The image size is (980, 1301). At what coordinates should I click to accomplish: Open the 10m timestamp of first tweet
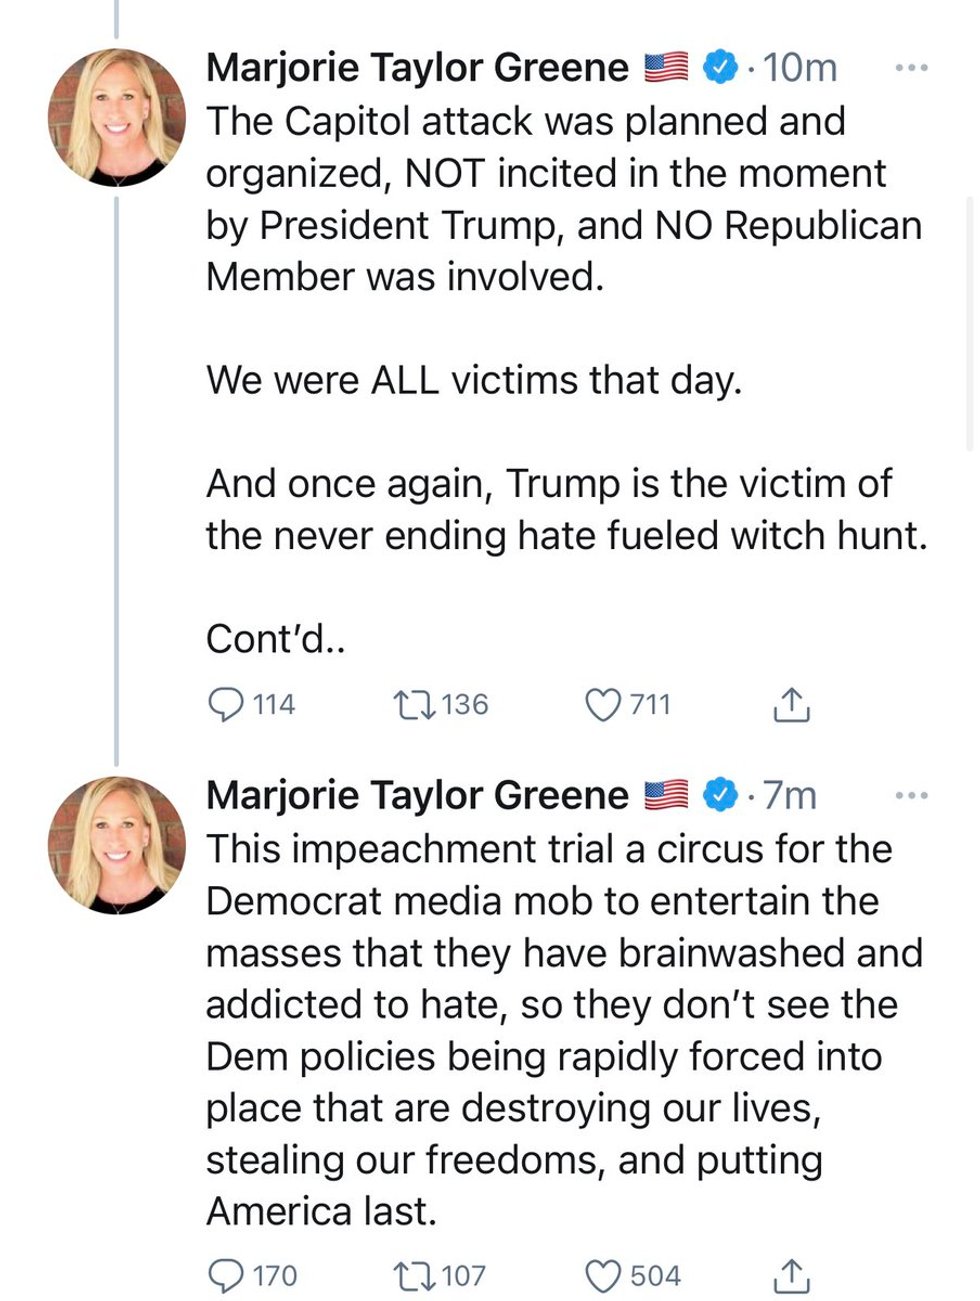click(x=800, y=68)
